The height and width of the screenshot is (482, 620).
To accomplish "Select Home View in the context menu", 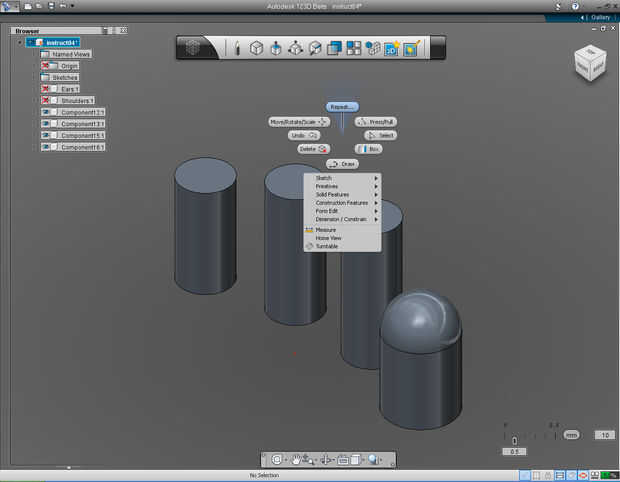I will 328,238.
